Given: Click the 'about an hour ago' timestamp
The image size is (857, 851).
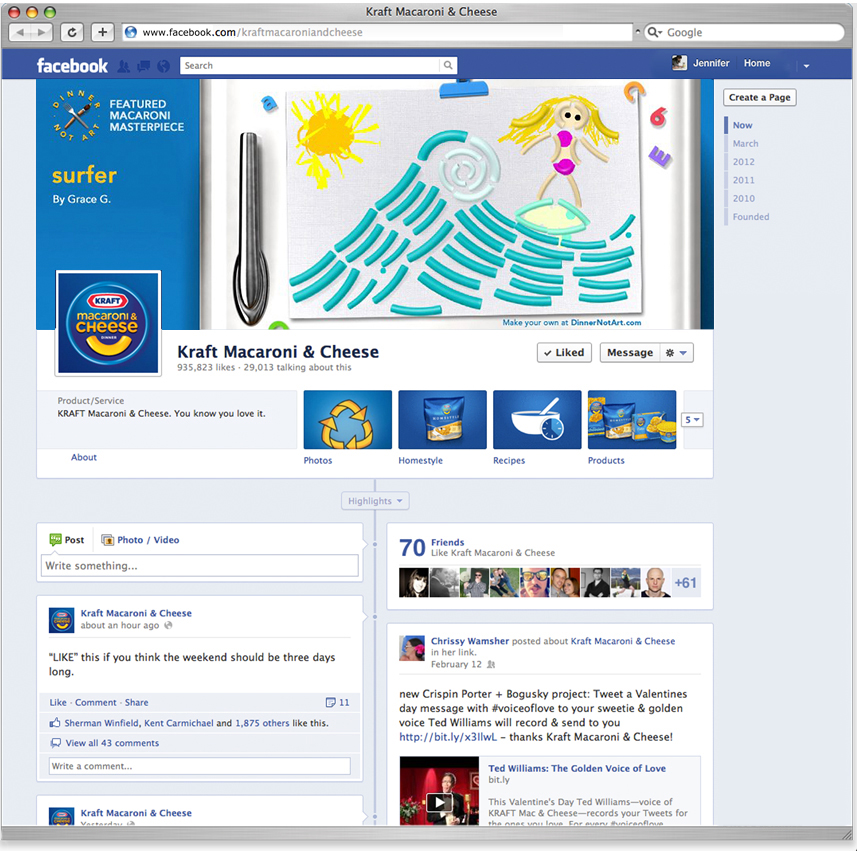Looking at the screenshot, I should 120,625.
